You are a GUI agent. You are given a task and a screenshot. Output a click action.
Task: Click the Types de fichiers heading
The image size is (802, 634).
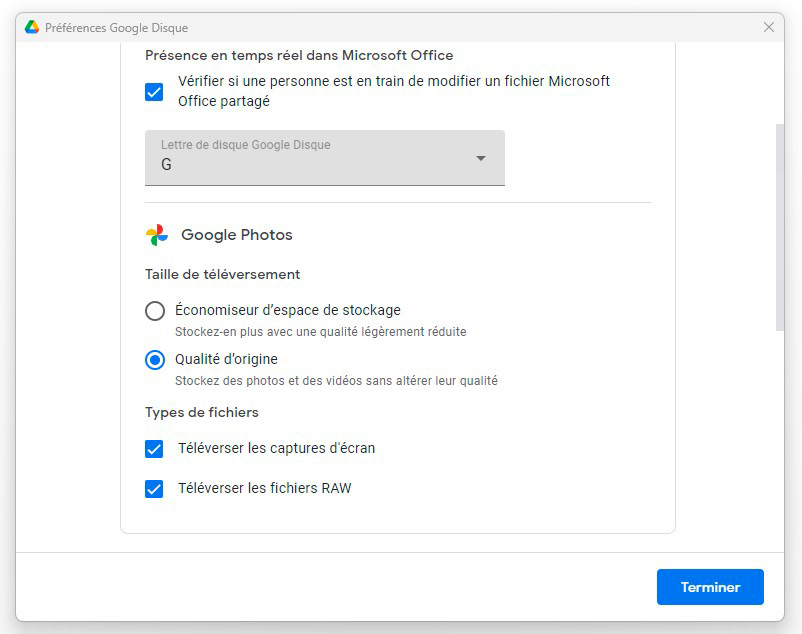pos(202,412)
